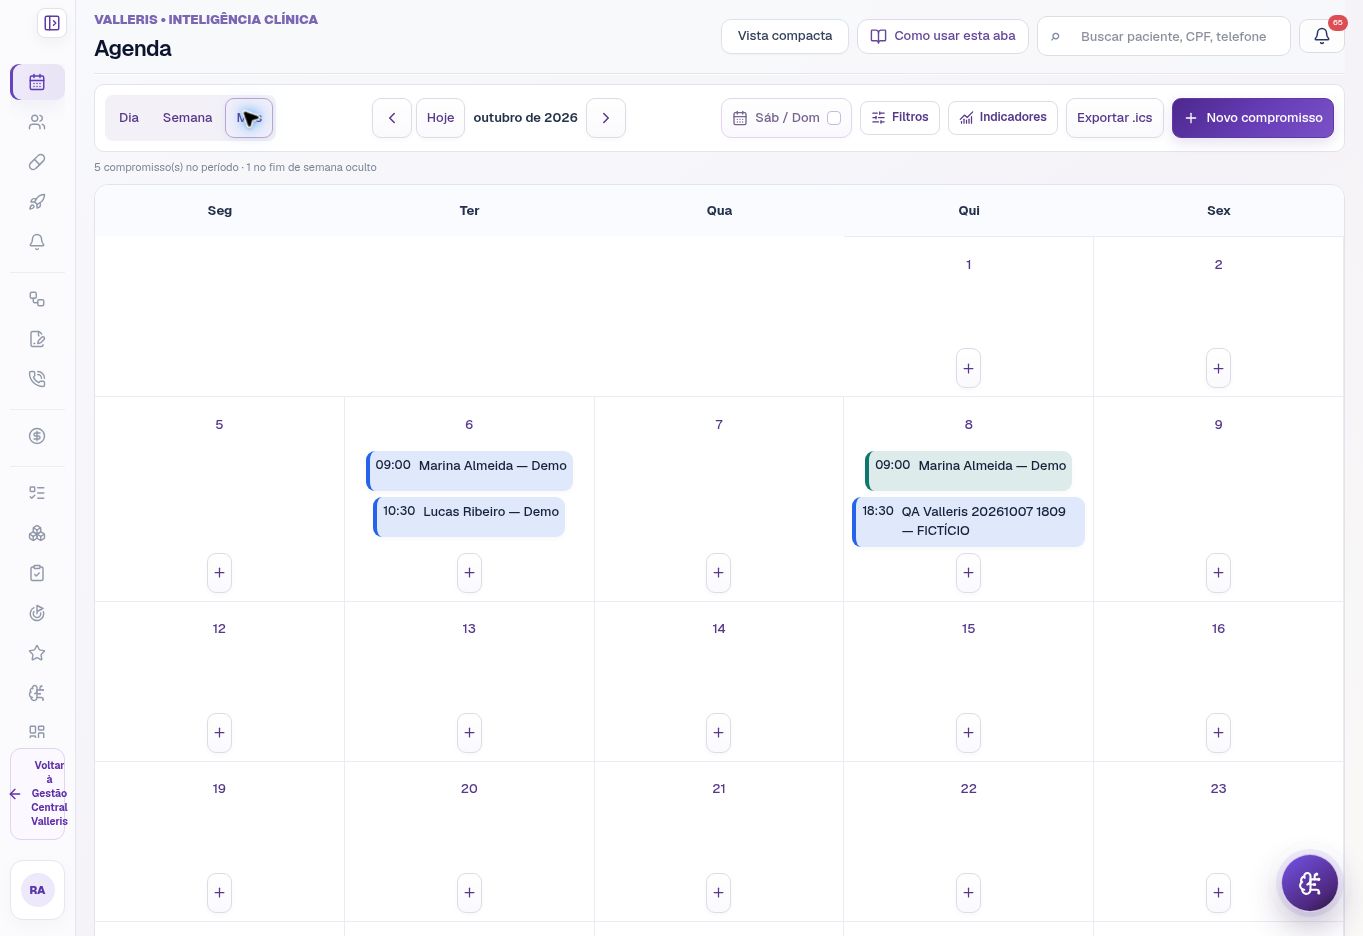1363x936 pixels.
Task: Open the pill medication sidebar icon
Action: click(x=37, y=162)
